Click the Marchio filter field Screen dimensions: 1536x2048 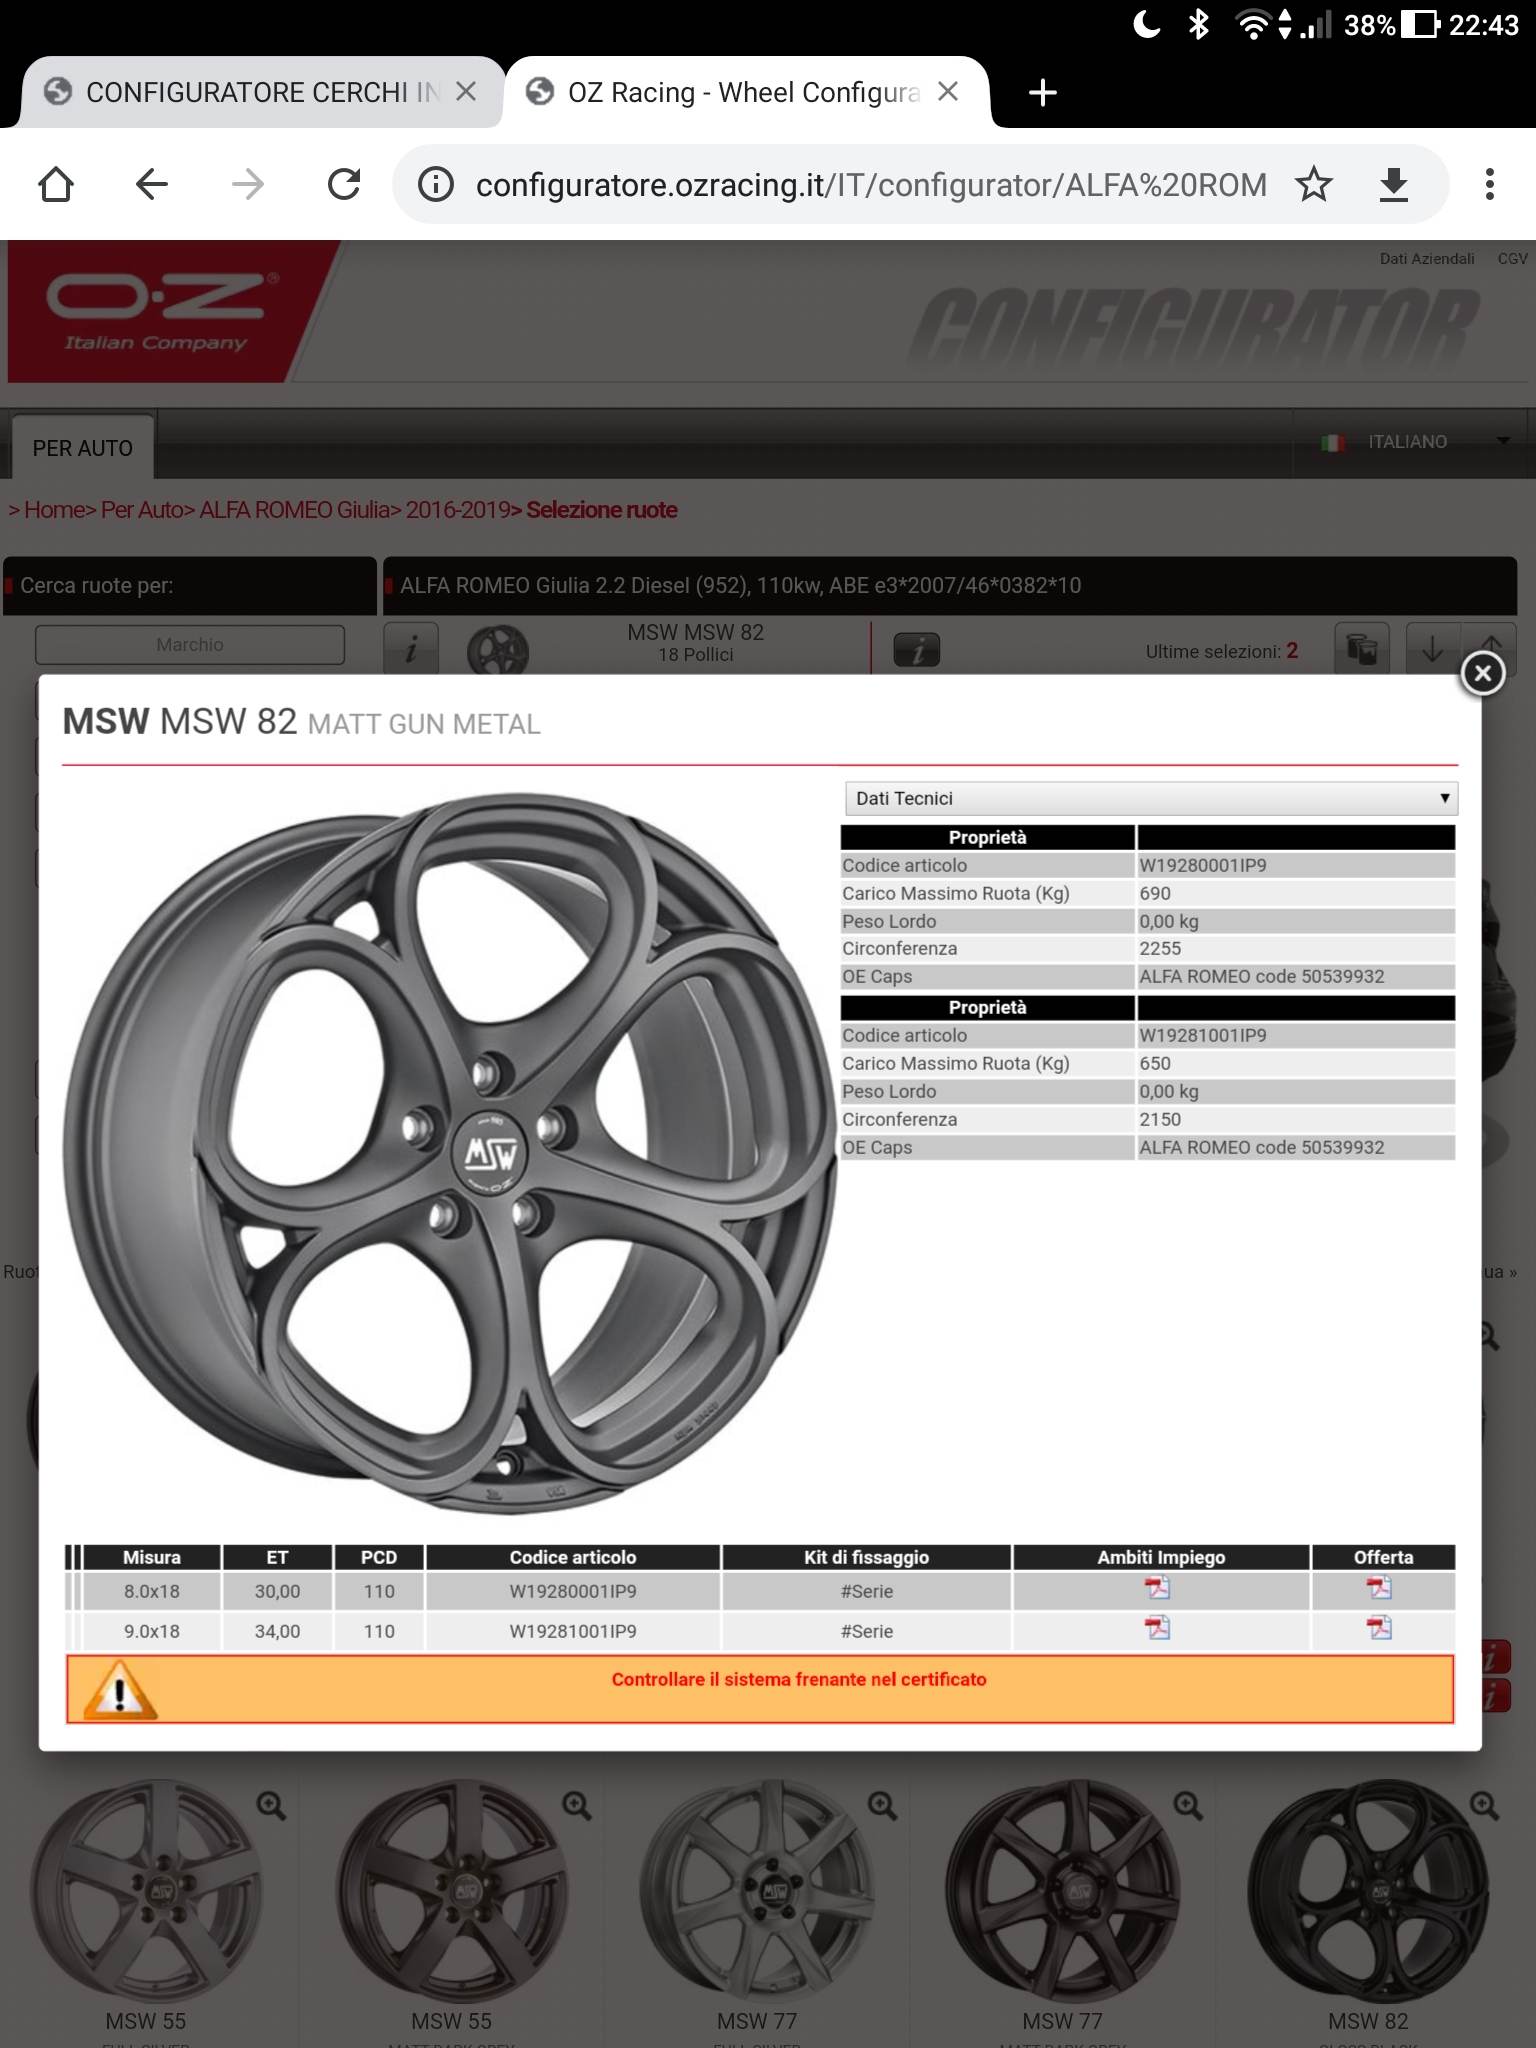(x=190, y=645)
